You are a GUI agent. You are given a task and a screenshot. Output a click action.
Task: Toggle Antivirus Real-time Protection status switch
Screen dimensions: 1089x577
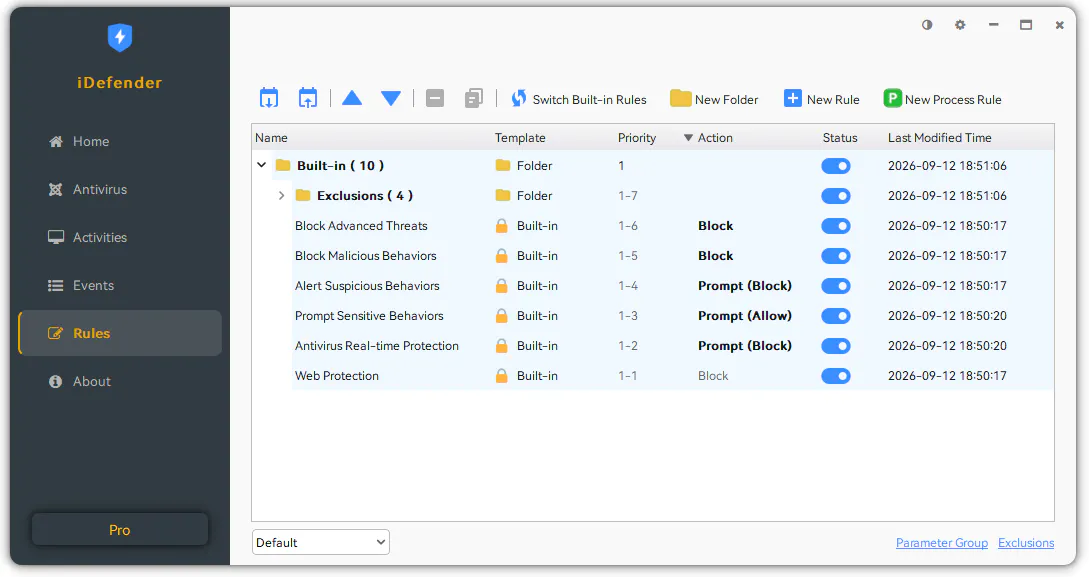tap(836, 346)
